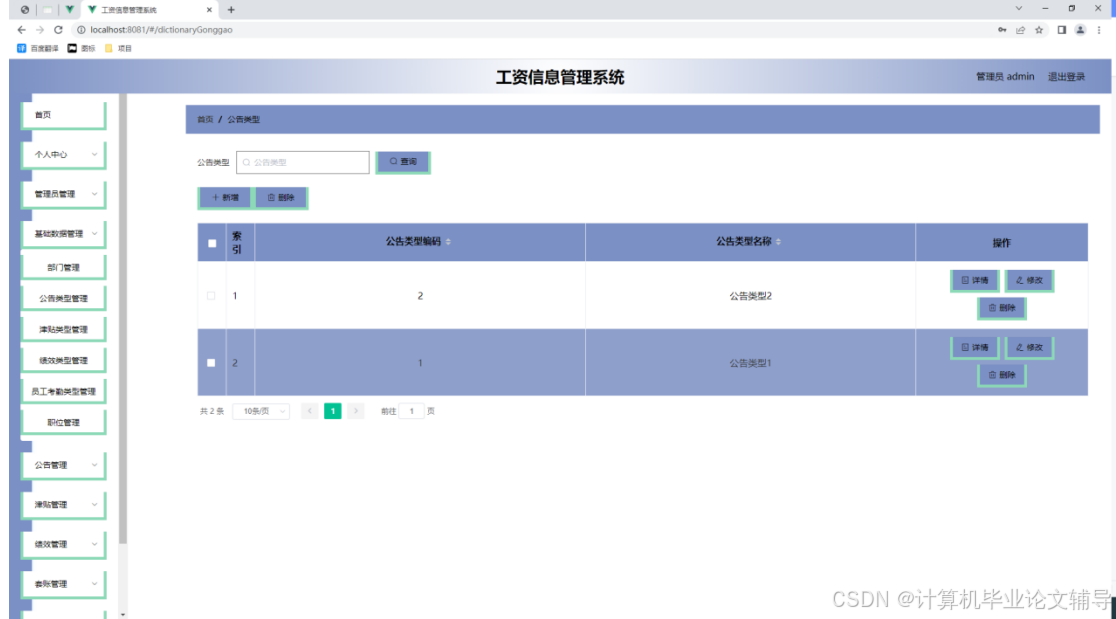Click the 公告类型 search input field
The height and width of the screenshot is (619, 1116).
click(x=300, y=161)
